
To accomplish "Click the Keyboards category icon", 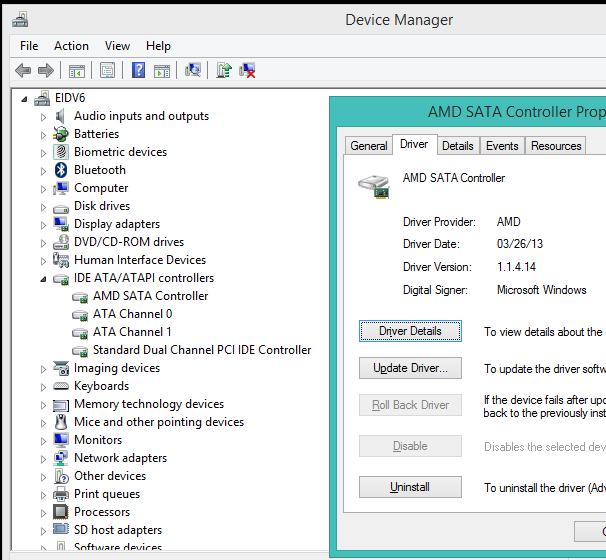I will [x=61, y=386].
